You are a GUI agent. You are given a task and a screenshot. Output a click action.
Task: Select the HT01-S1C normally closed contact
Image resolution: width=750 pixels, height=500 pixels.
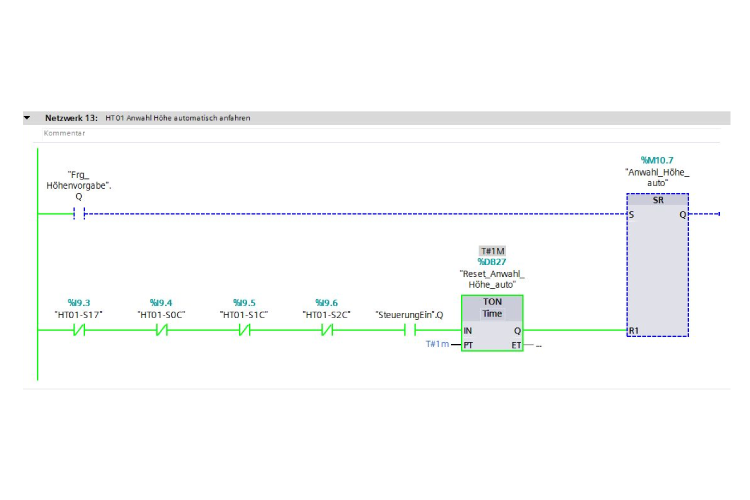[244, 330]
